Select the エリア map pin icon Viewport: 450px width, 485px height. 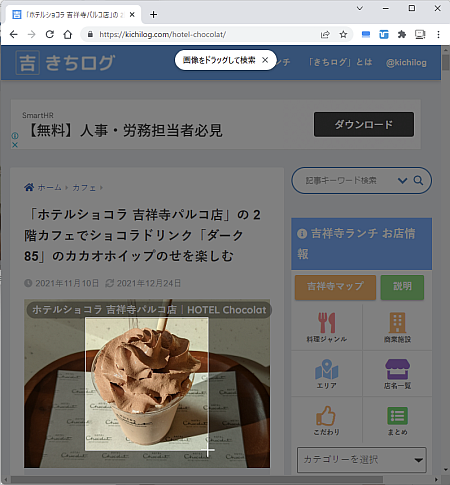tap(326, 369)
